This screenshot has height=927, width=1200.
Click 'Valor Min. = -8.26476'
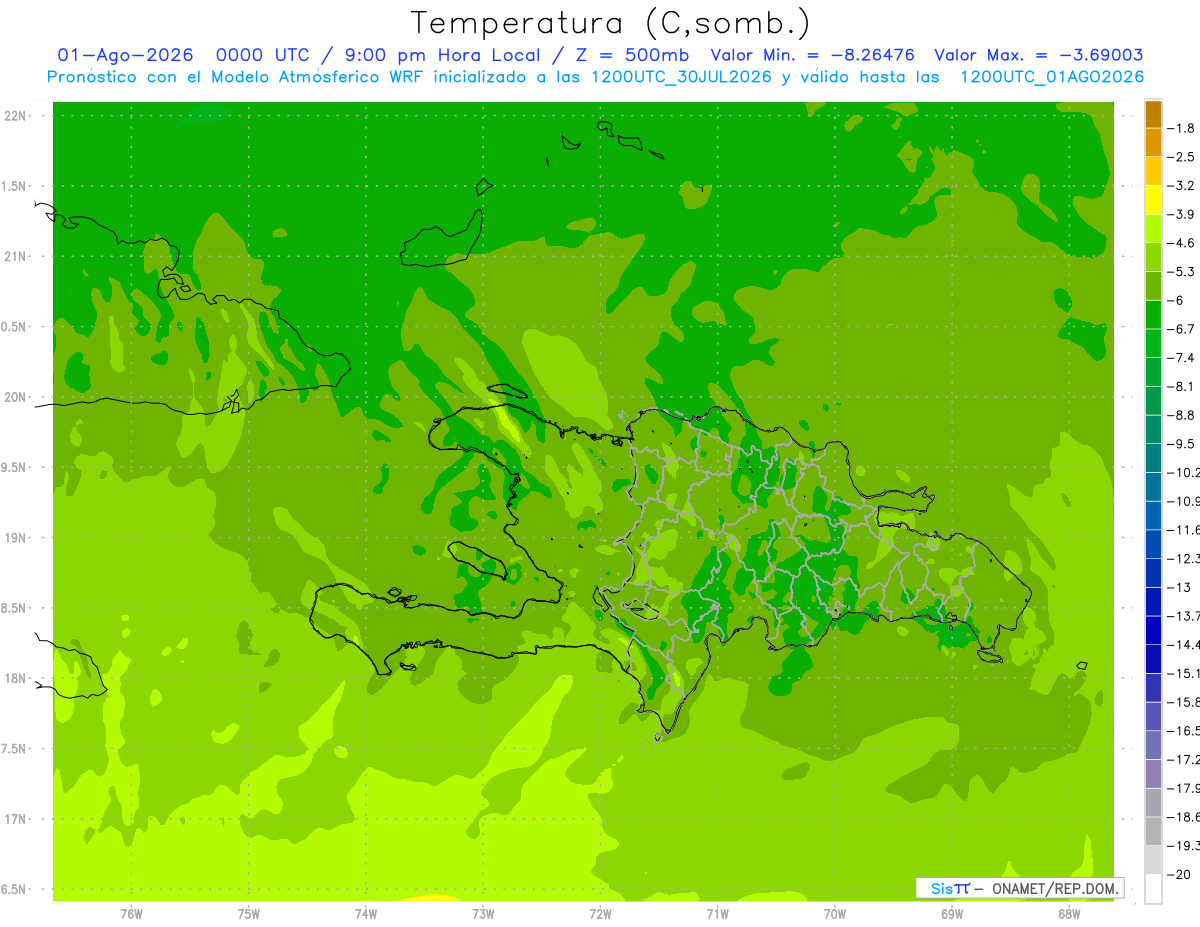(814, 55)
